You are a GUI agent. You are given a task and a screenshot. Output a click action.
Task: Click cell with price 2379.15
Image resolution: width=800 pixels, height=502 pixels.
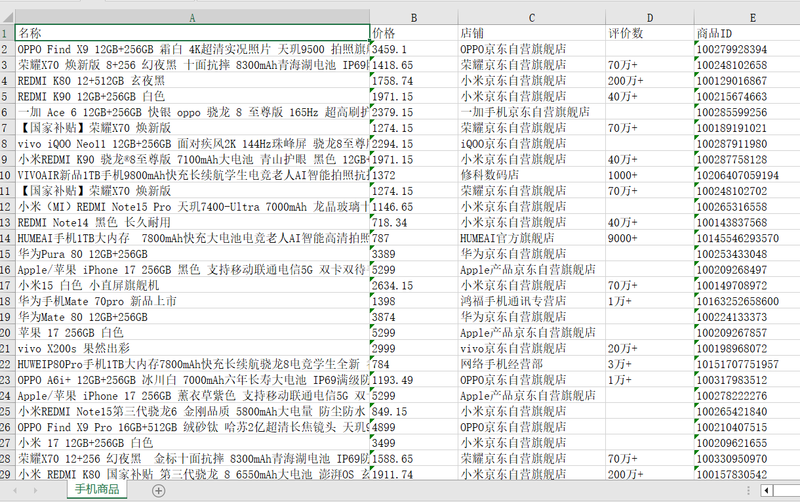414,112
